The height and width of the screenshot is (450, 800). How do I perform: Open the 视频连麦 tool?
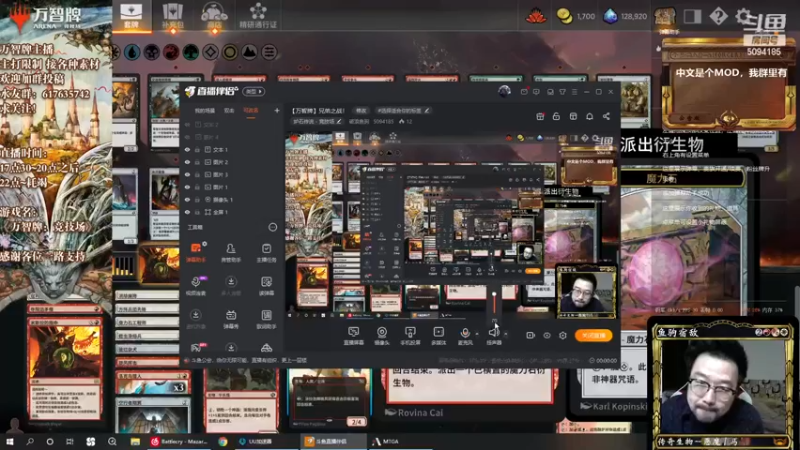[196, 286]
